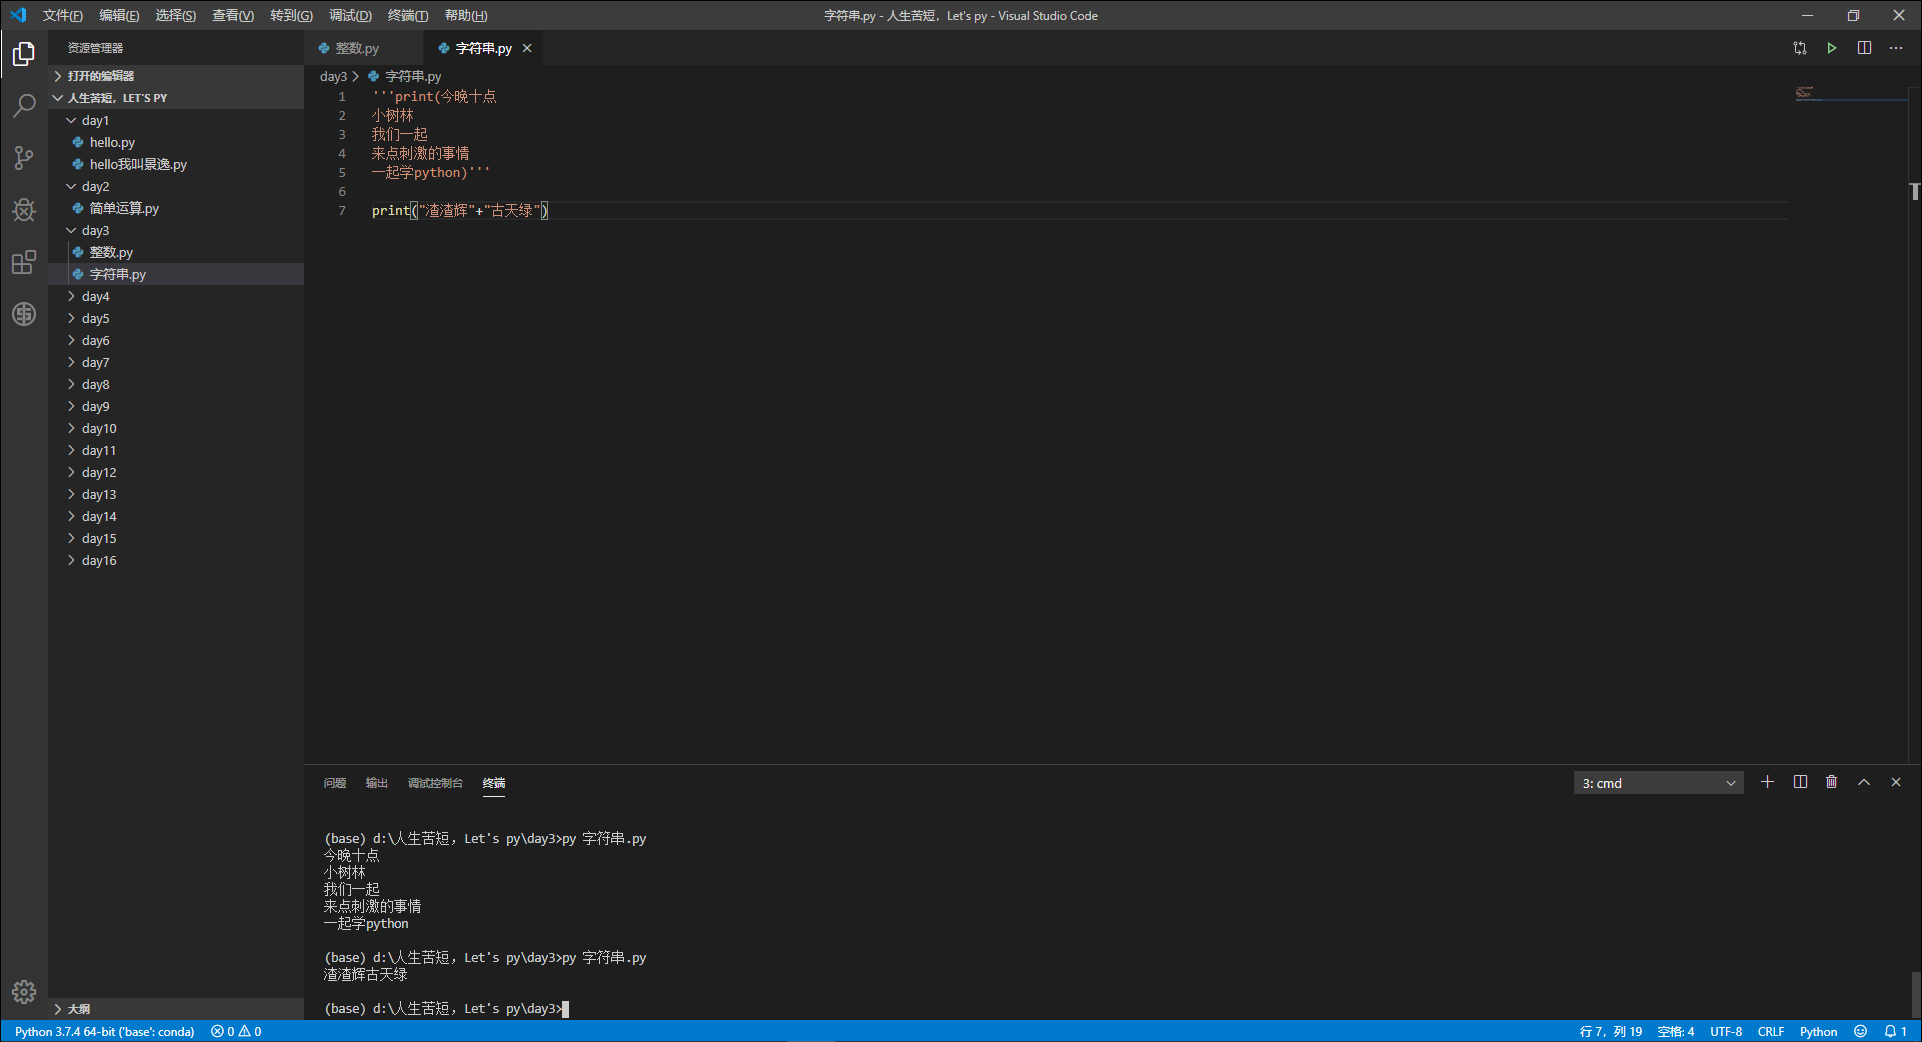This screenshot has height=1042, width=1922.
Task: Change language mode via Python
Action: tap(1818, 1031)
